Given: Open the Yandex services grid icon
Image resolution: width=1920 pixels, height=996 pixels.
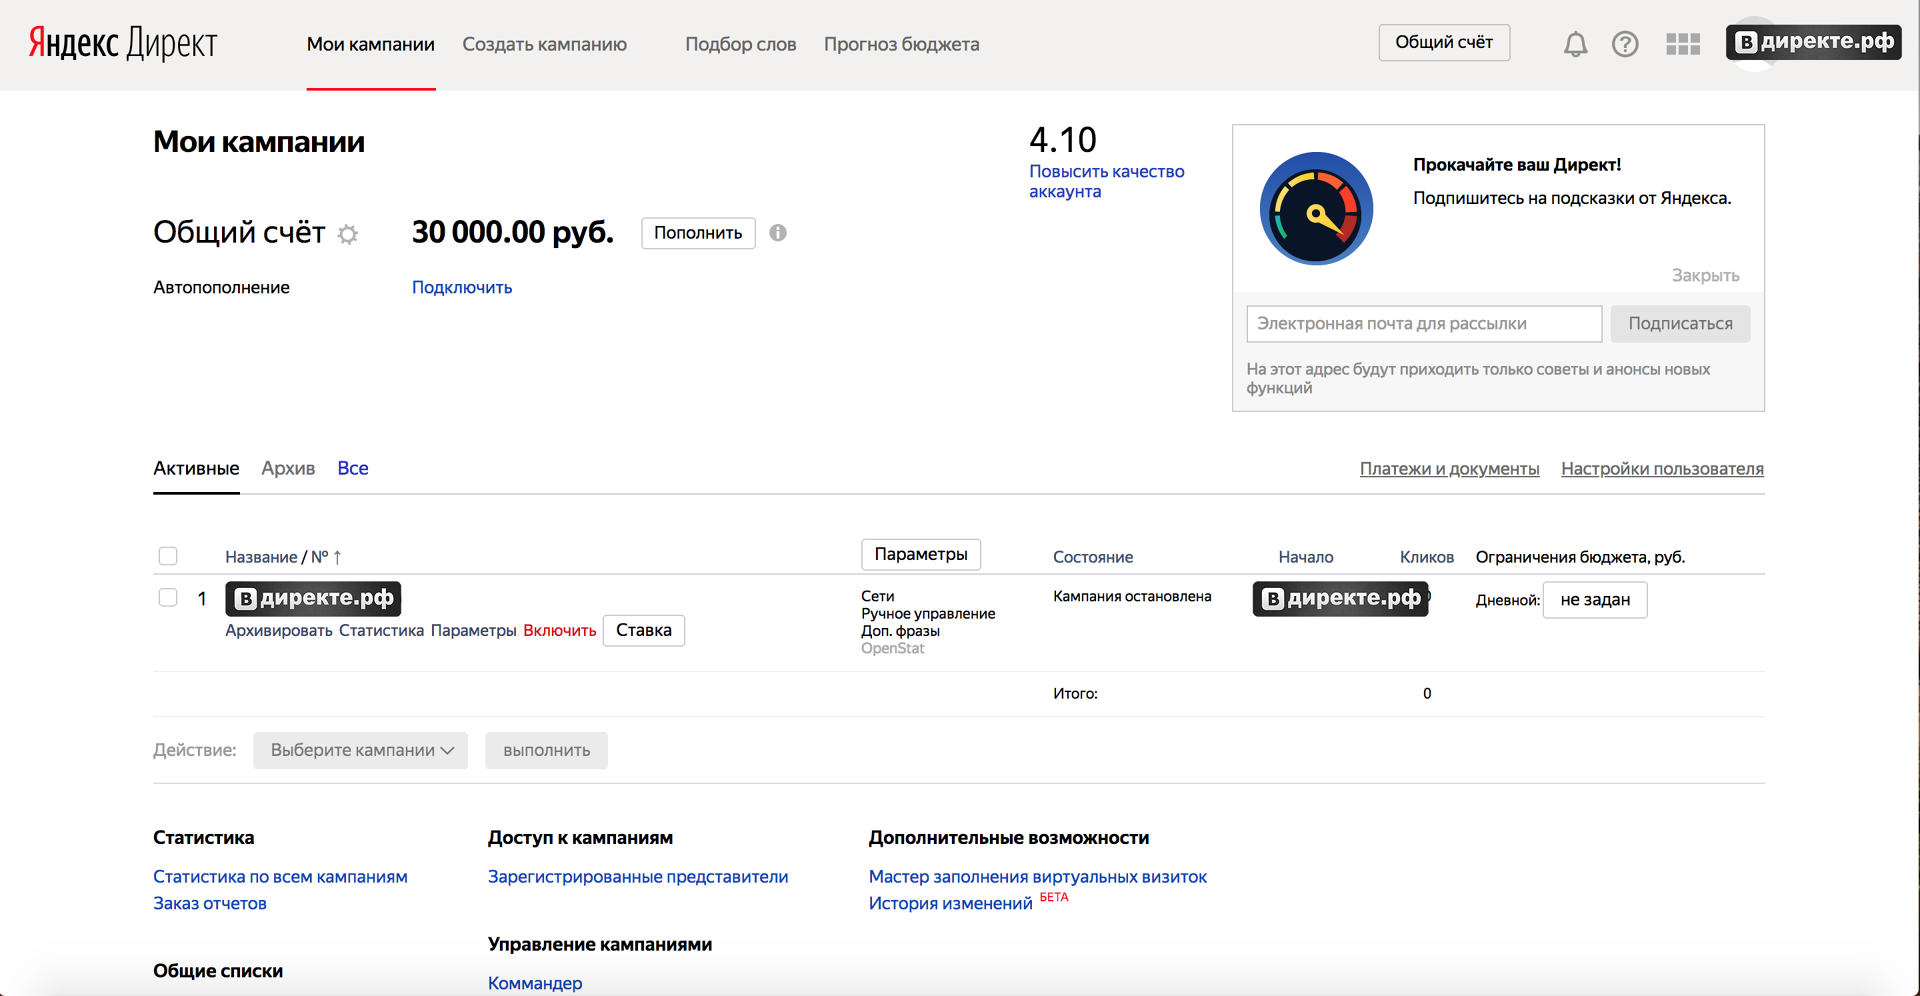Looking at the screenshot, I should pyautogui.click(x=1683, y=44).
